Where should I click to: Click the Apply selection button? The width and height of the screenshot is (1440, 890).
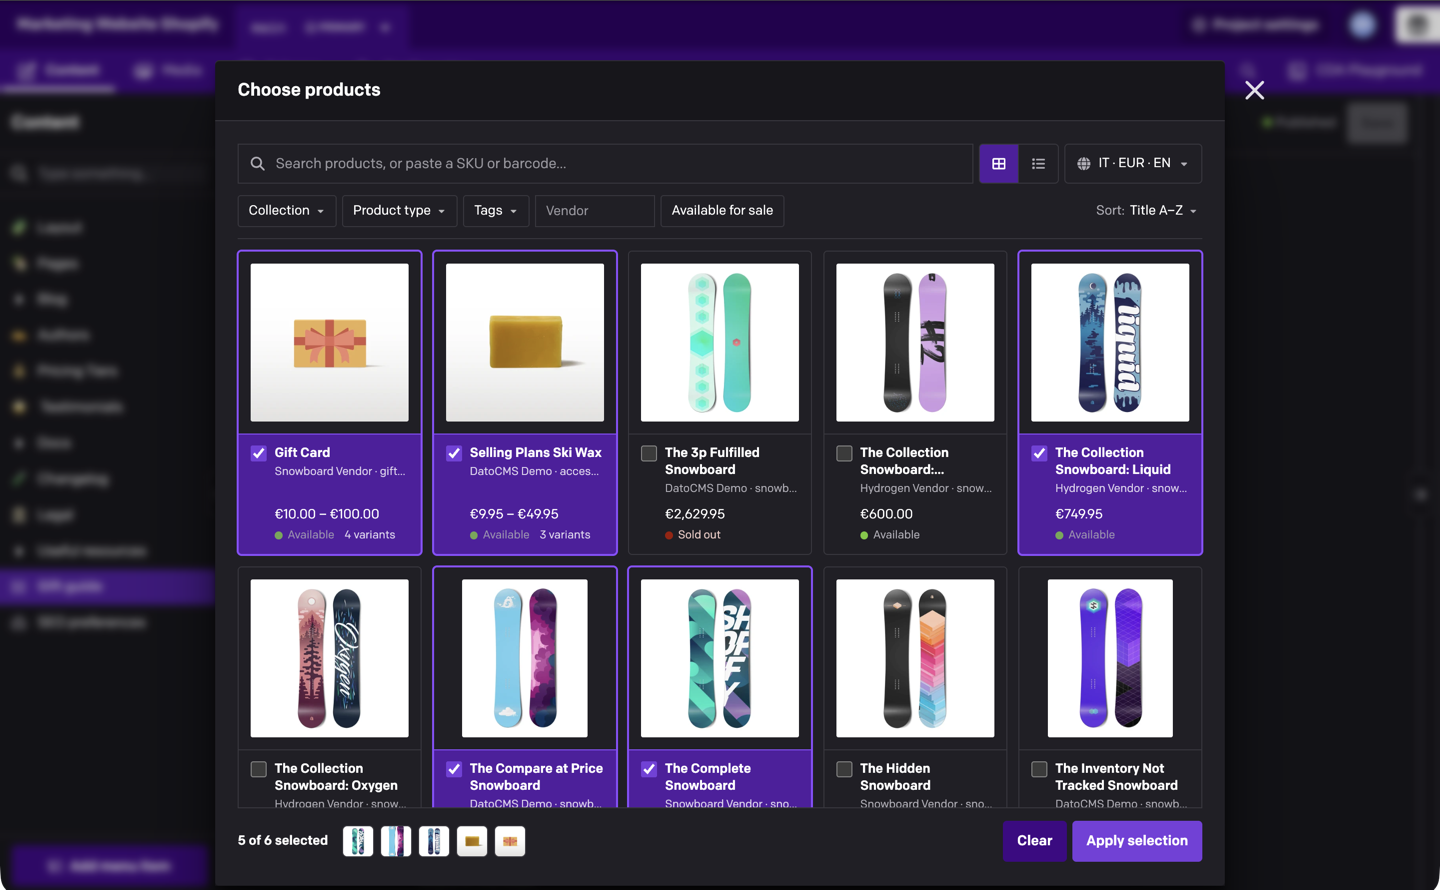1137,841
